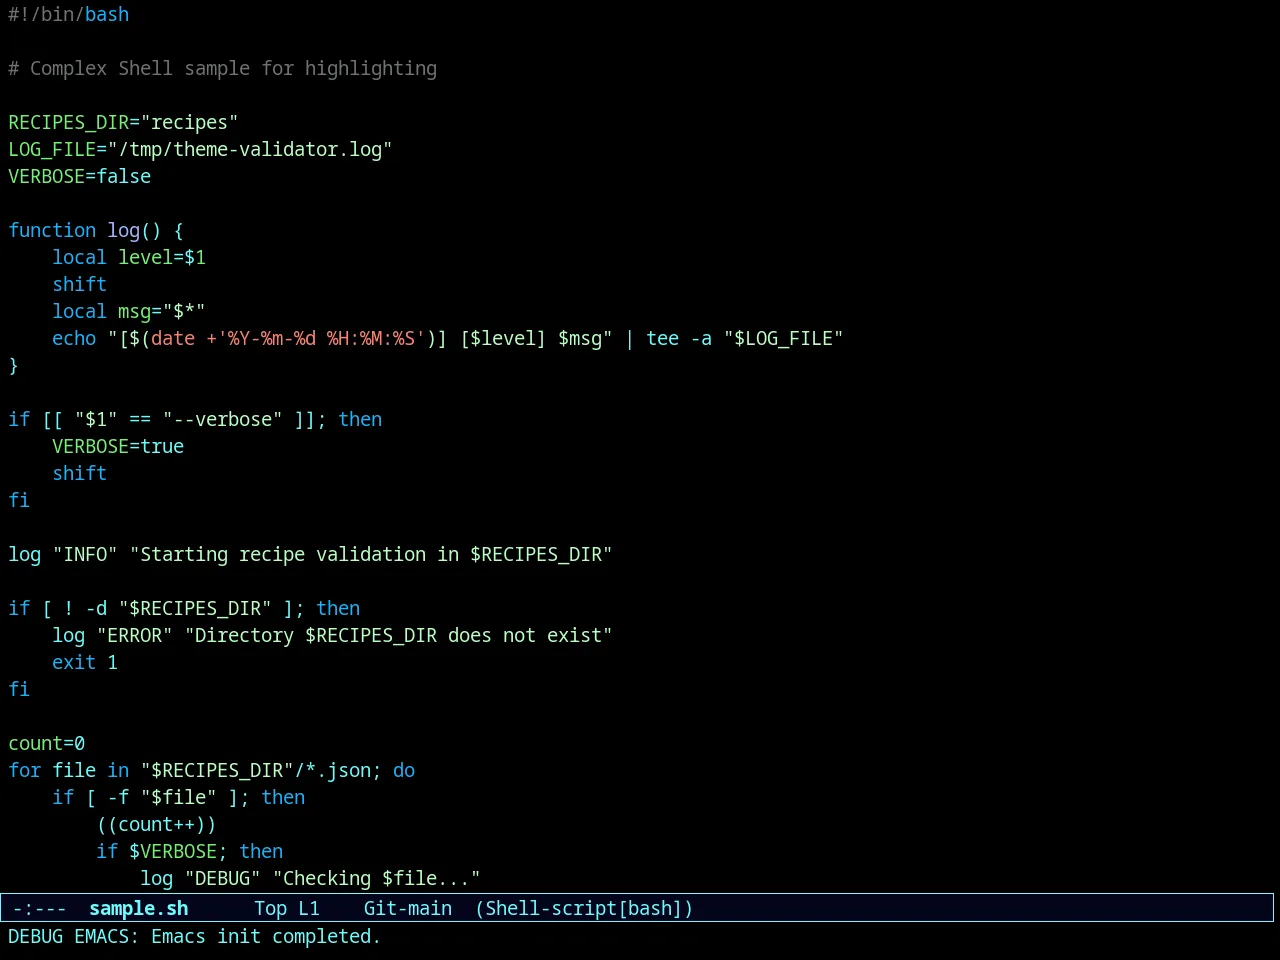The image size is (1280, 960).
Task: Click the log "ERROR" Directory does not exist line
Action: pyautogui.click(x=332, y=635)
